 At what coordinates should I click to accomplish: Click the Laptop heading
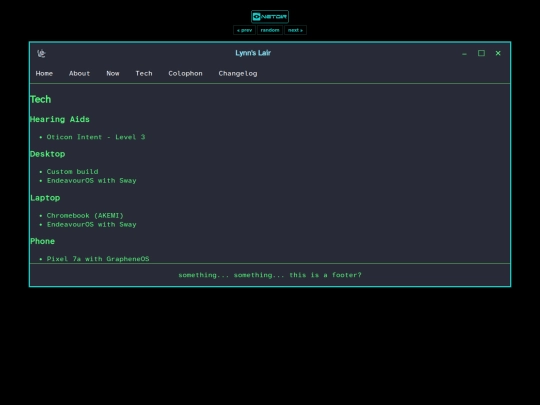point(45,198)
